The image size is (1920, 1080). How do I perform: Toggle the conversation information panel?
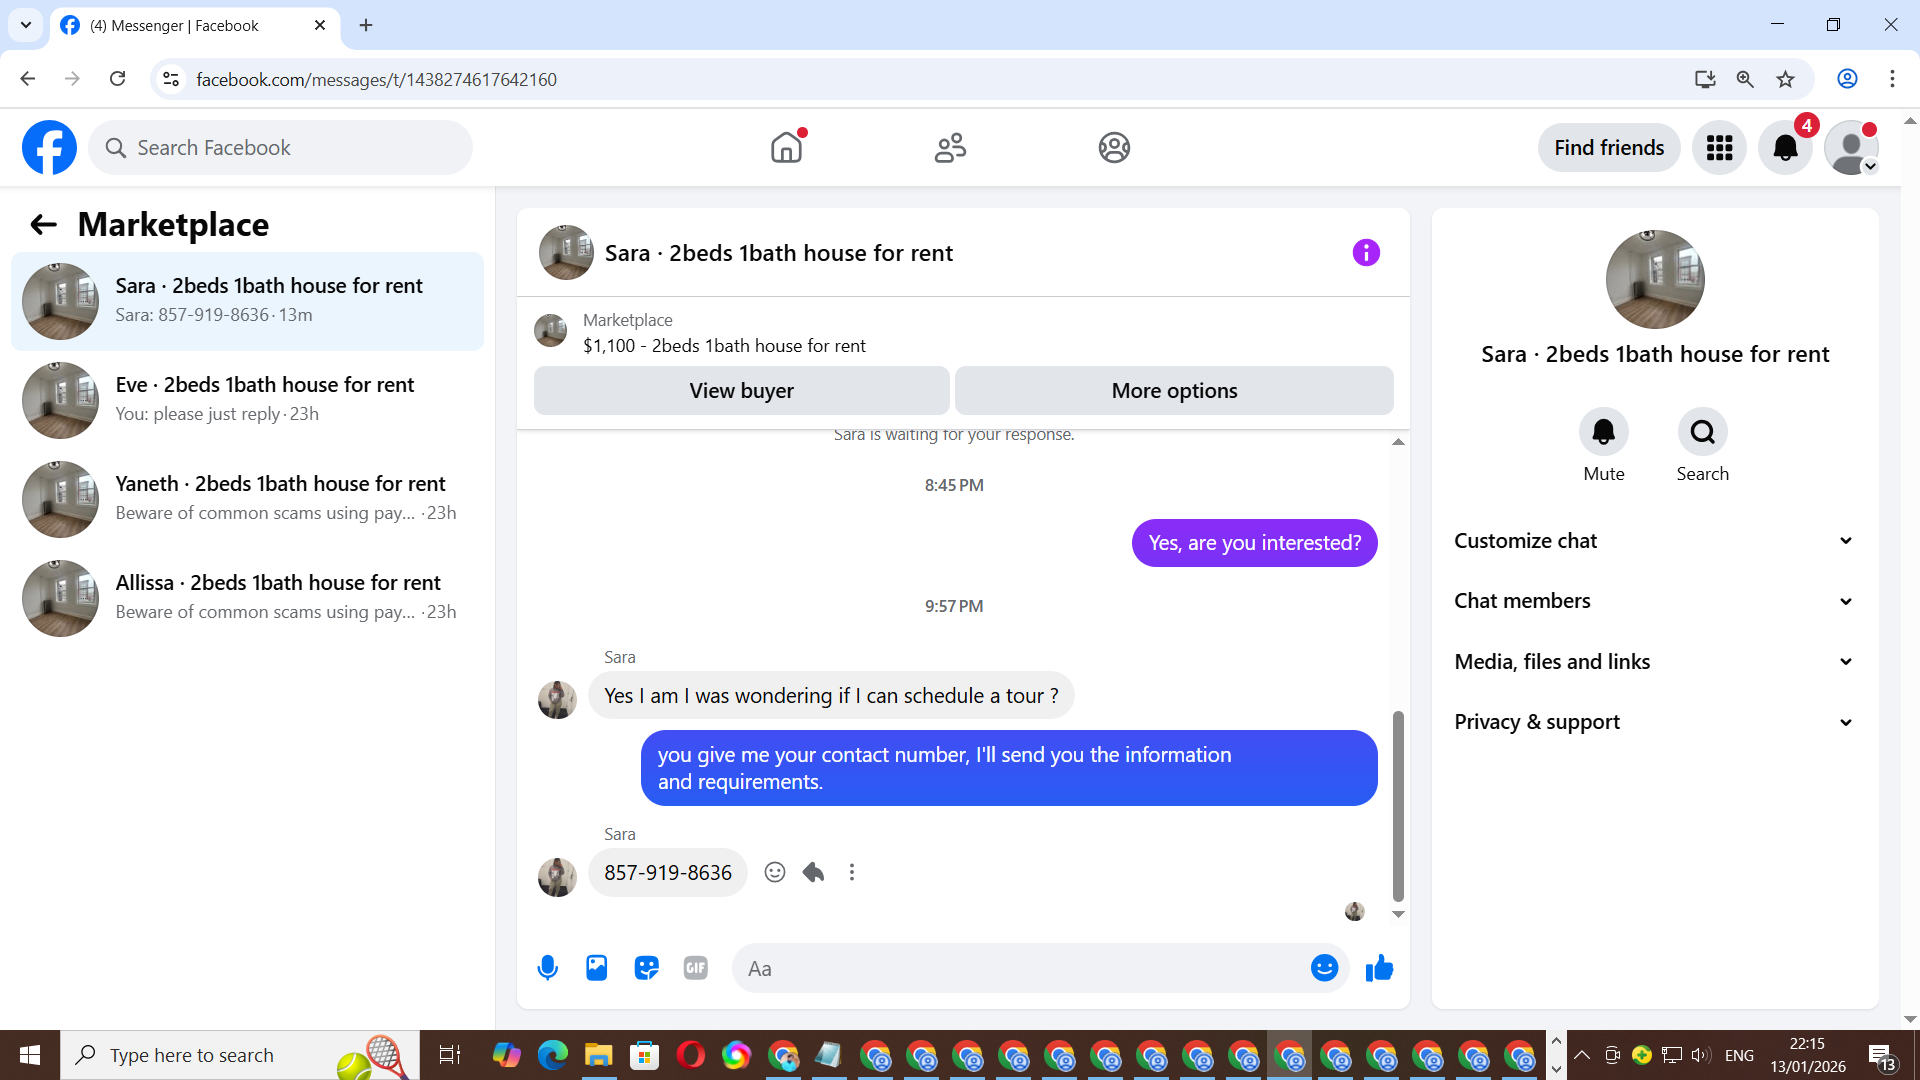point(1366,253)
